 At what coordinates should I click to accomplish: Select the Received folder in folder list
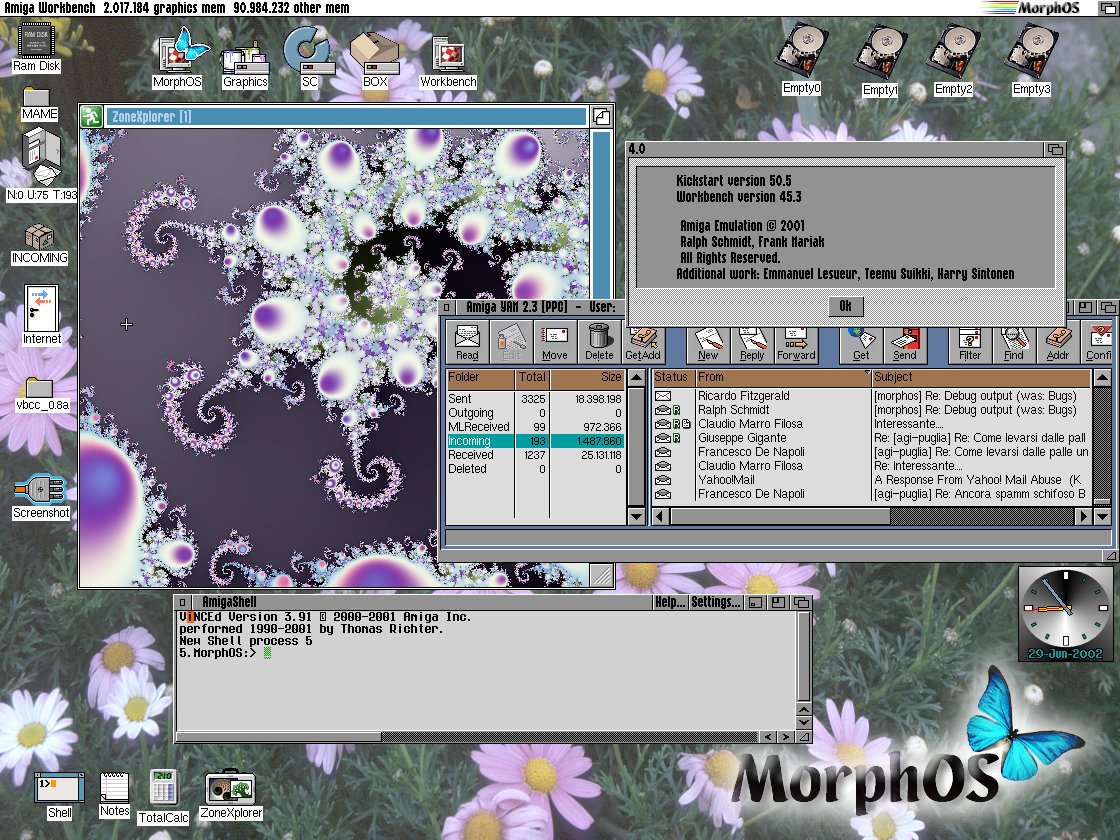(x=470, y=455)
